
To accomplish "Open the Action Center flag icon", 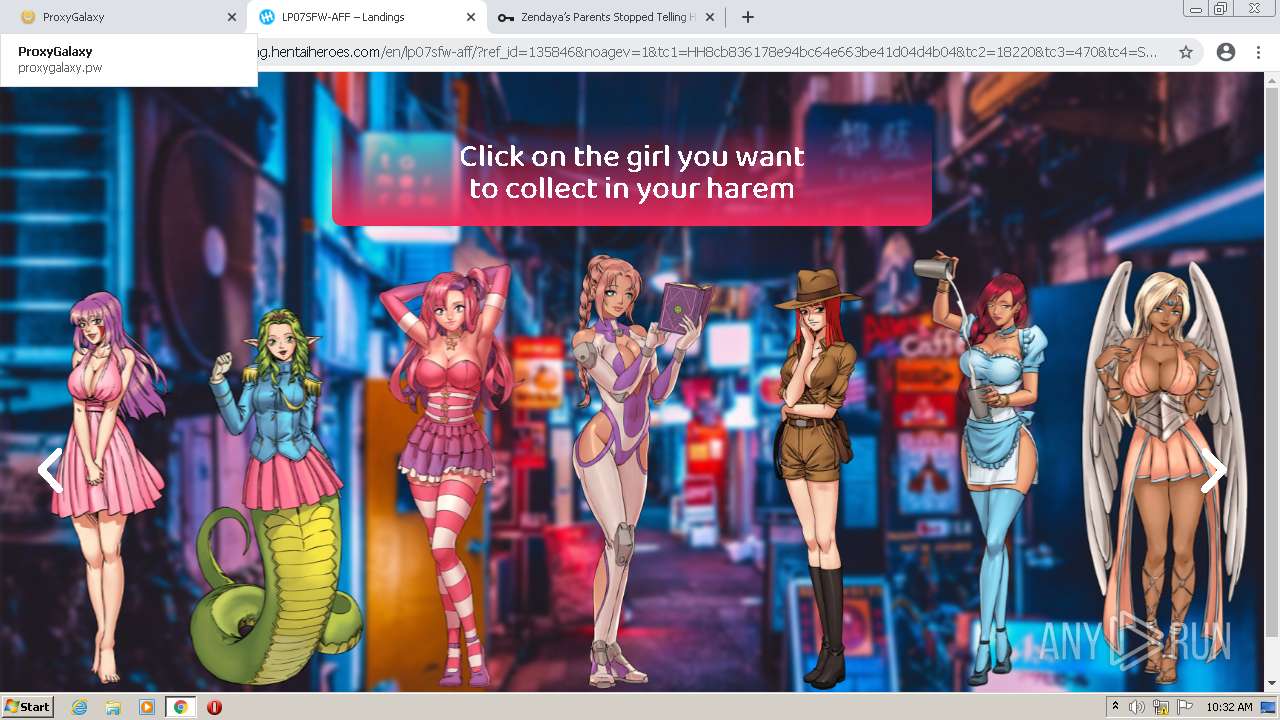I will click(x=1184, y=707).
